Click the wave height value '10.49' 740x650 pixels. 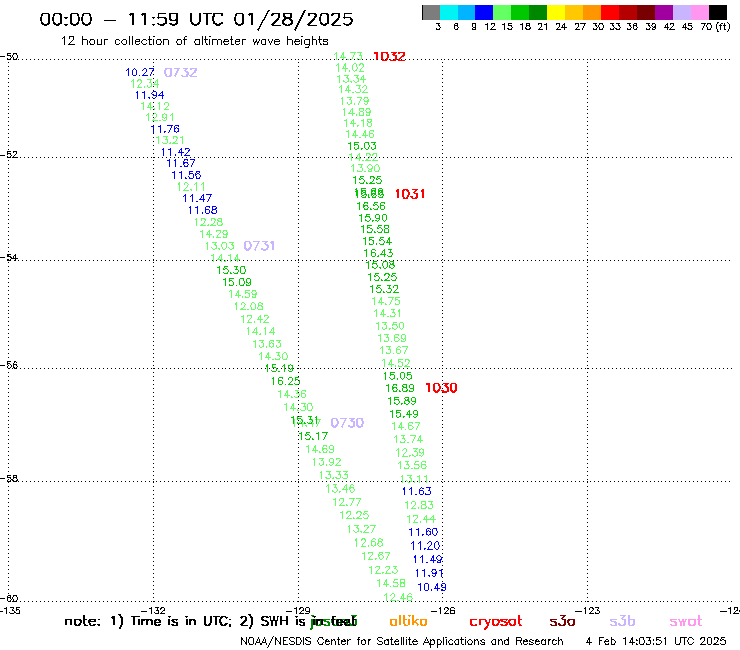[432, 587]
